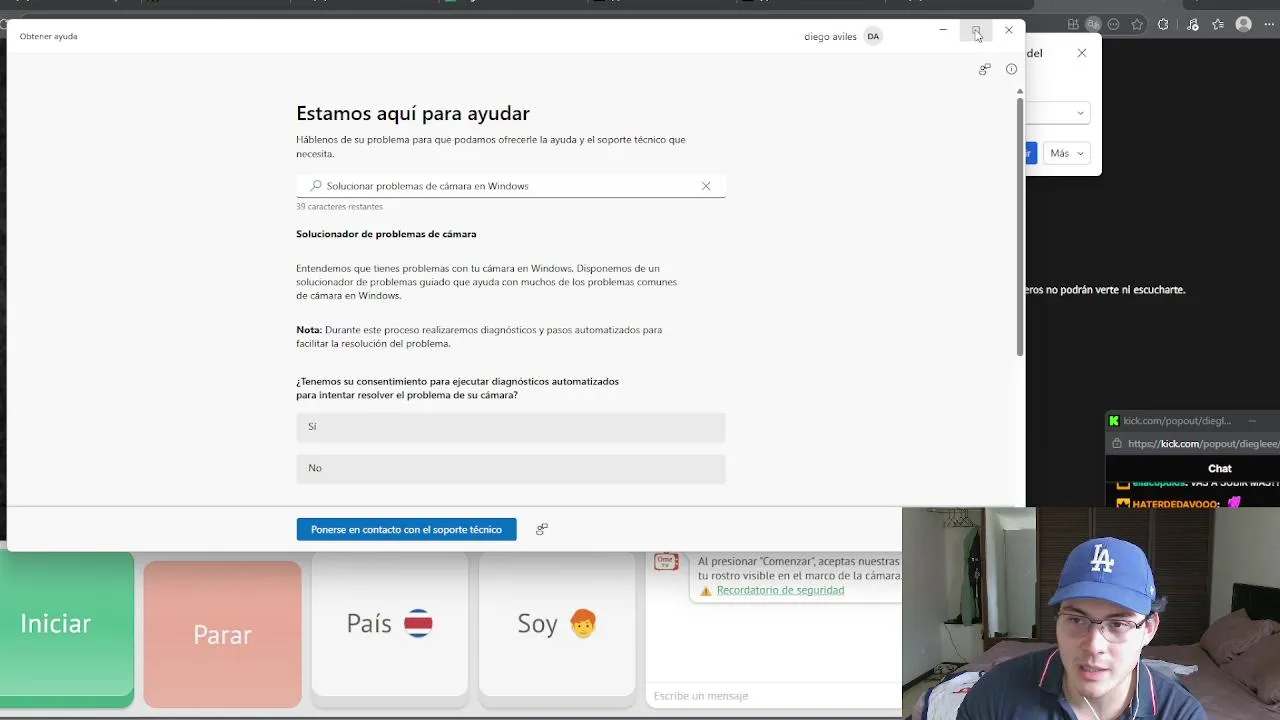
Task: Click the face emoji in Soy
Action: (583, 624)
